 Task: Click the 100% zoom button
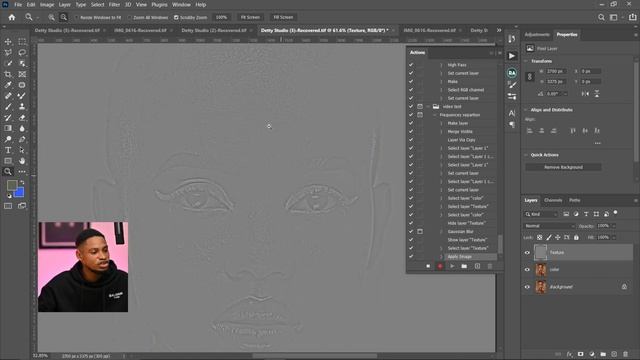point(221,18)
